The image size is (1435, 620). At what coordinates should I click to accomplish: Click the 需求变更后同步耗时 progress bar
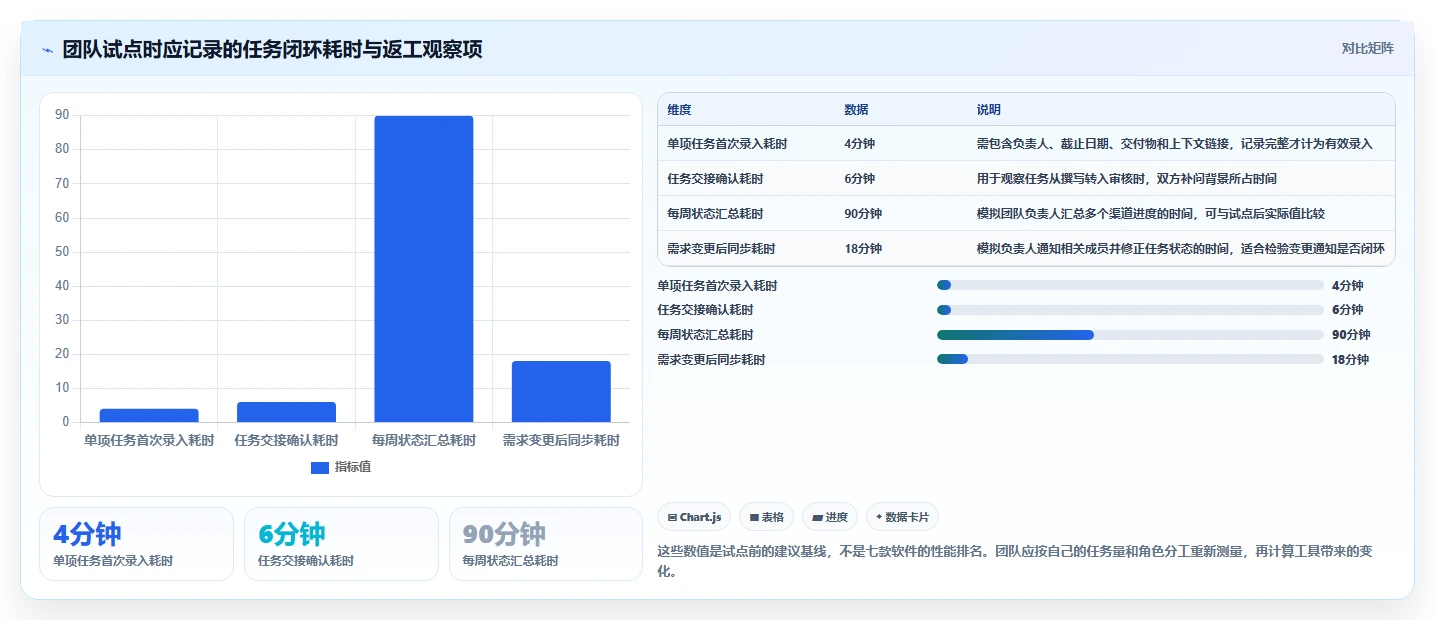(x=1130, y=359)
